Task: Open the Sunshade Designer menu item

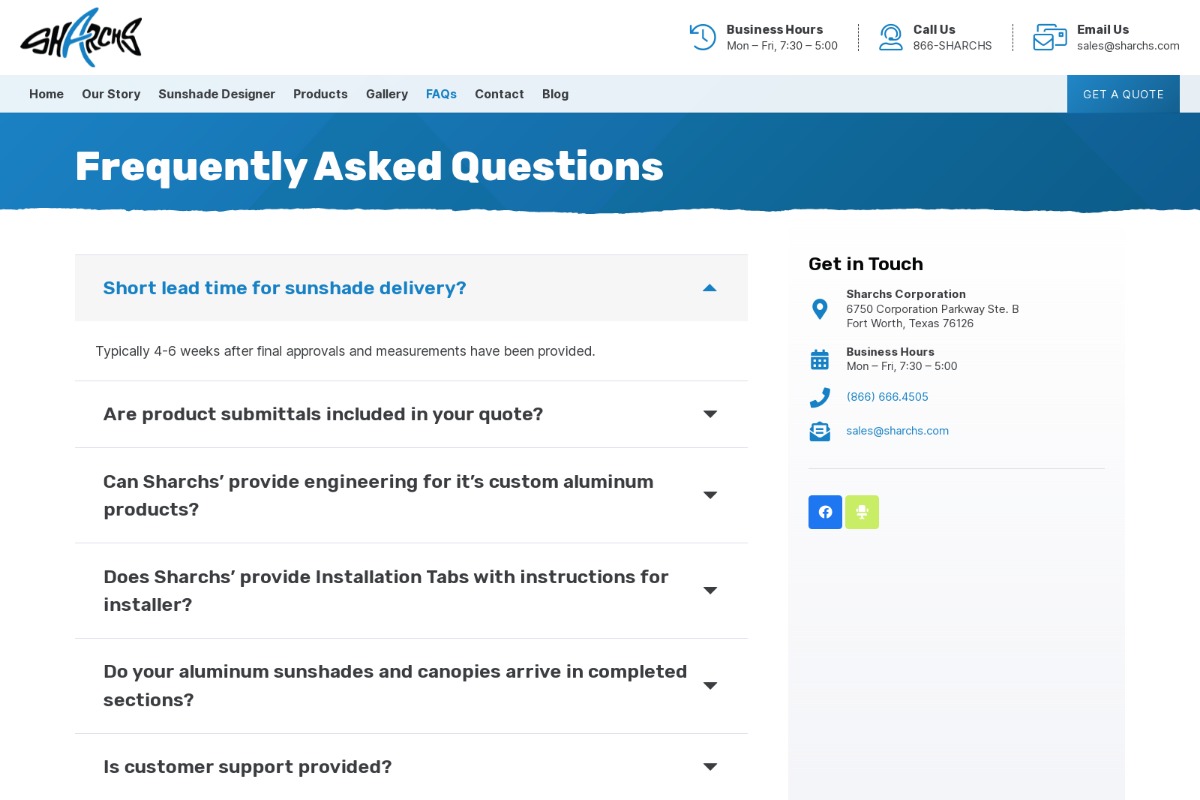Action: click(217, 94)
